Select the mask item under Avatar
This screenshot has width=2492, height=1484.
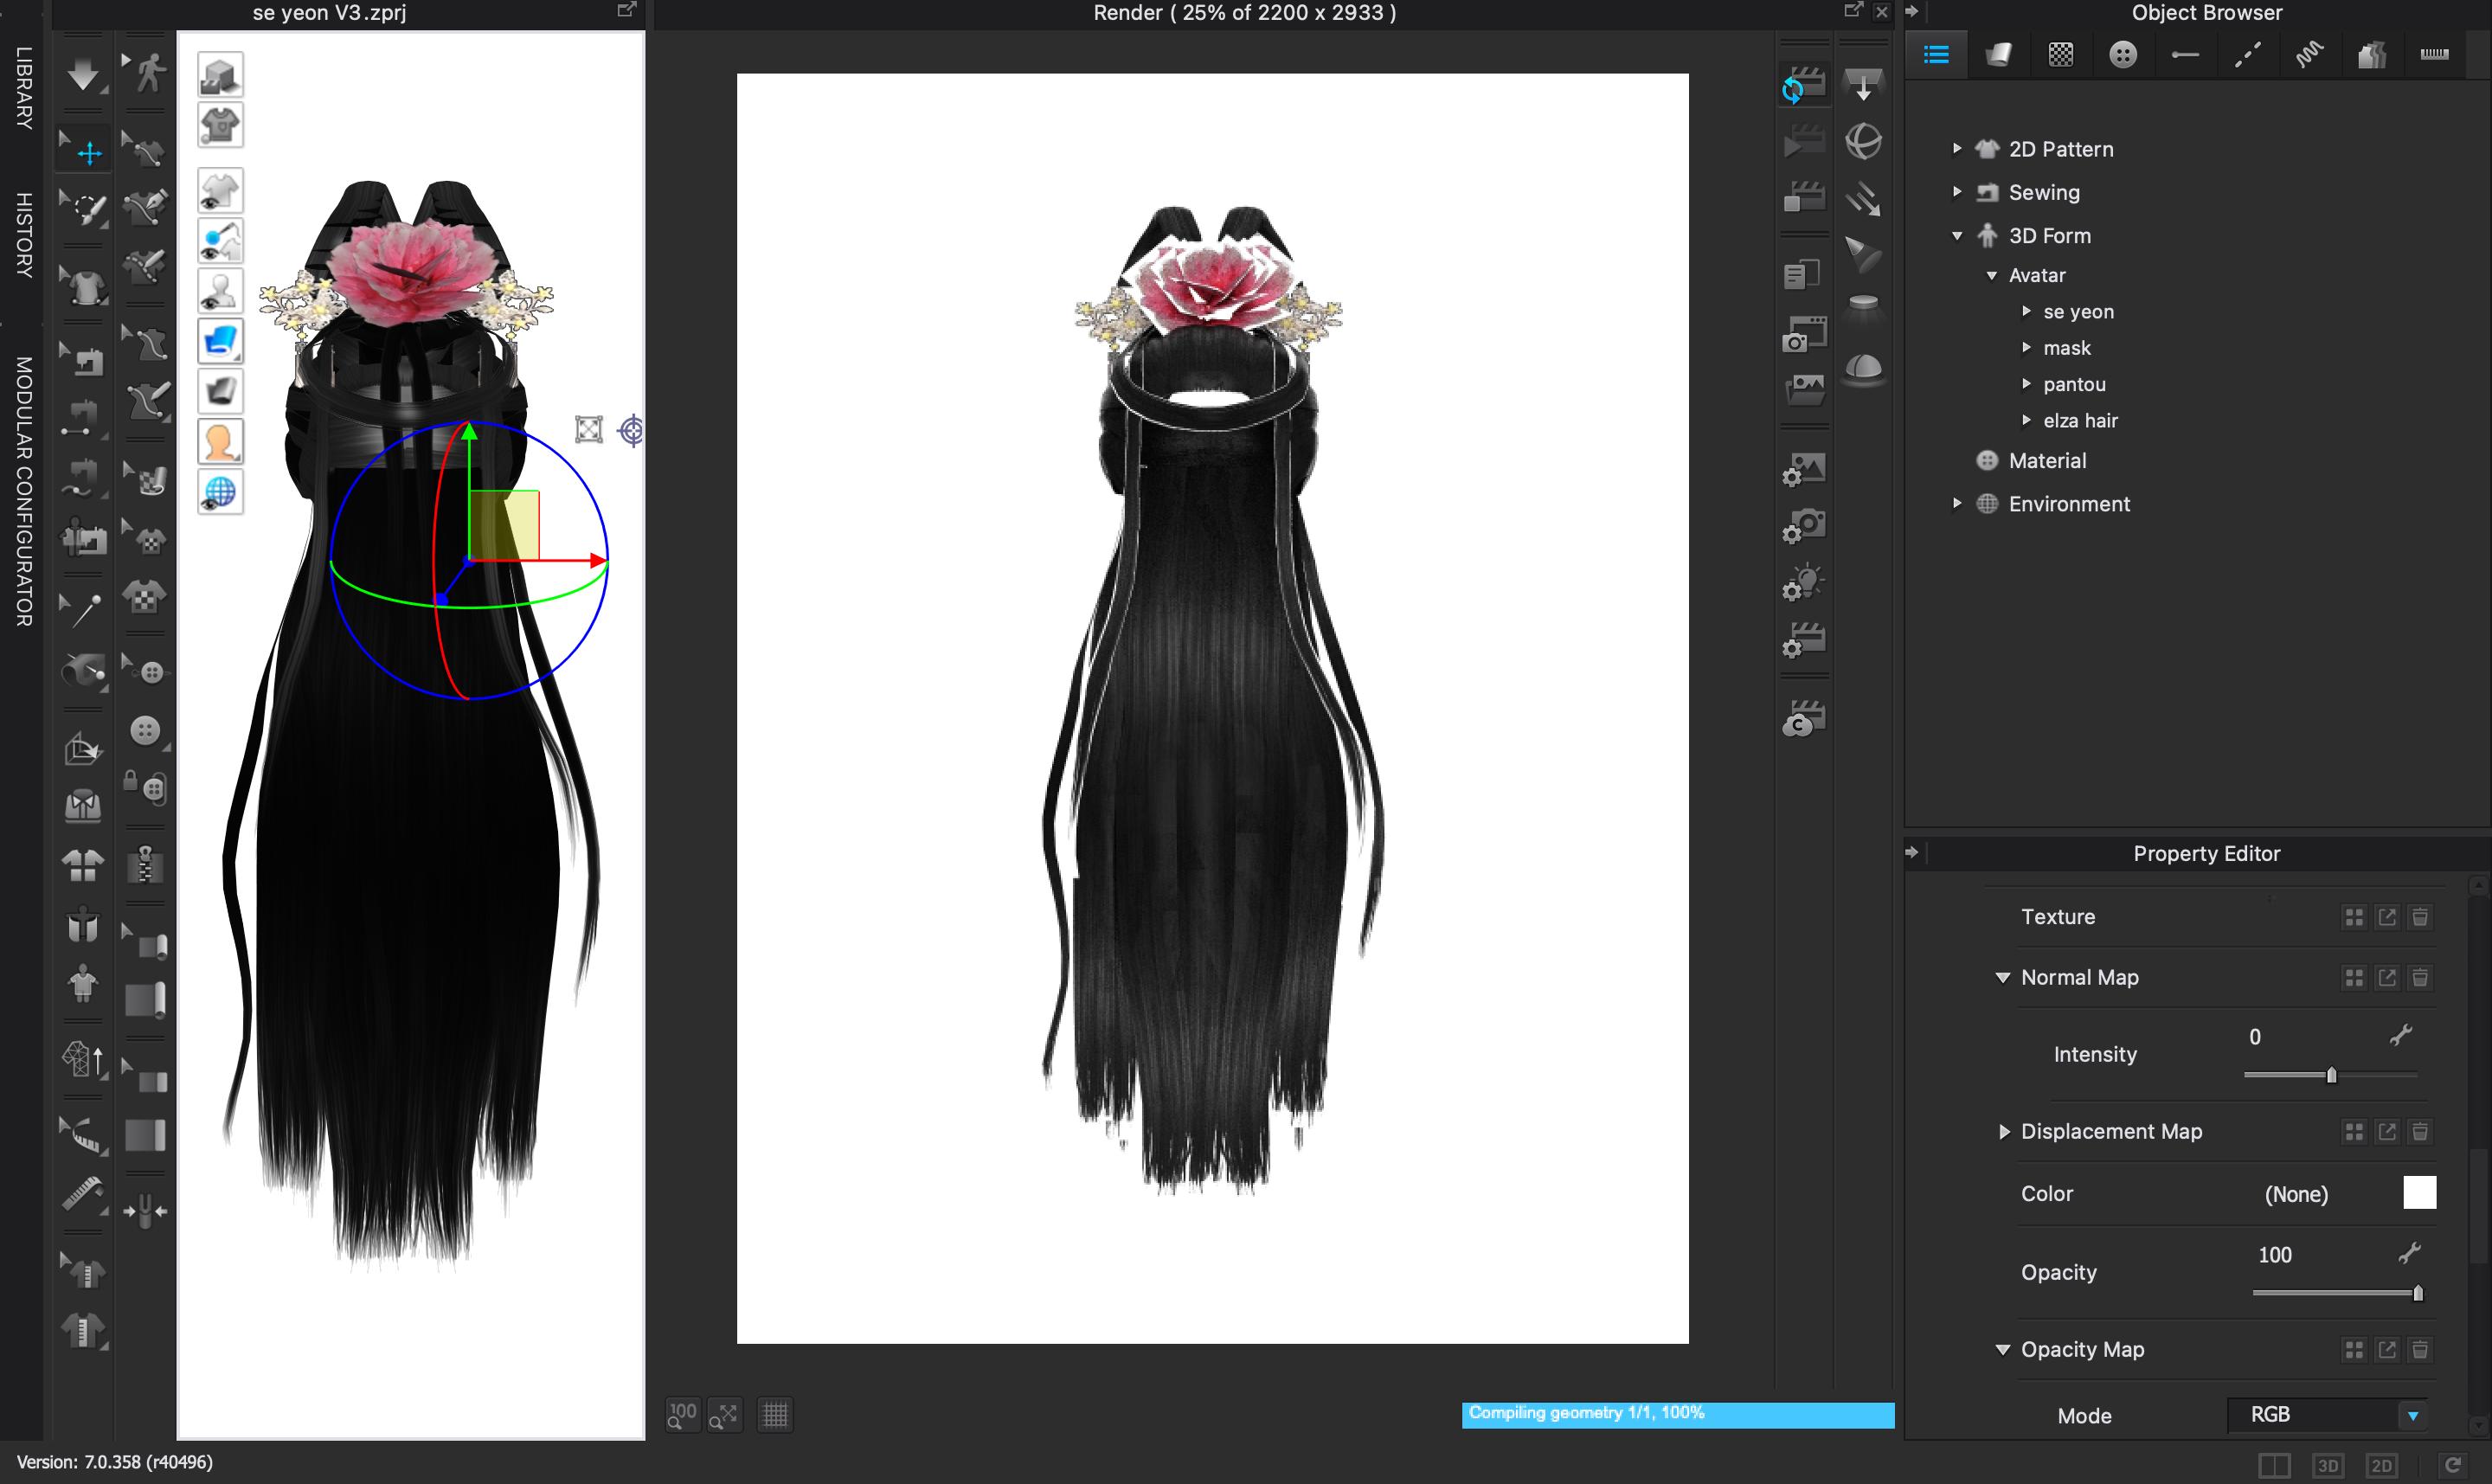pyautogui.click(x=2066, y=347)
